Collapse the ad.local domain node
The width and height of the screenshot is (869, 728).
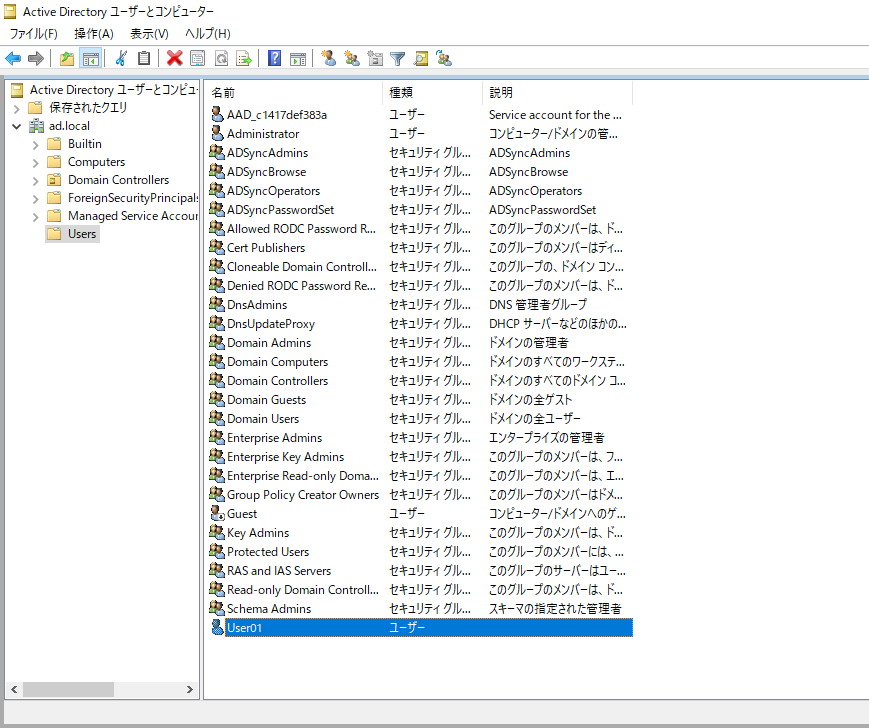17,126
